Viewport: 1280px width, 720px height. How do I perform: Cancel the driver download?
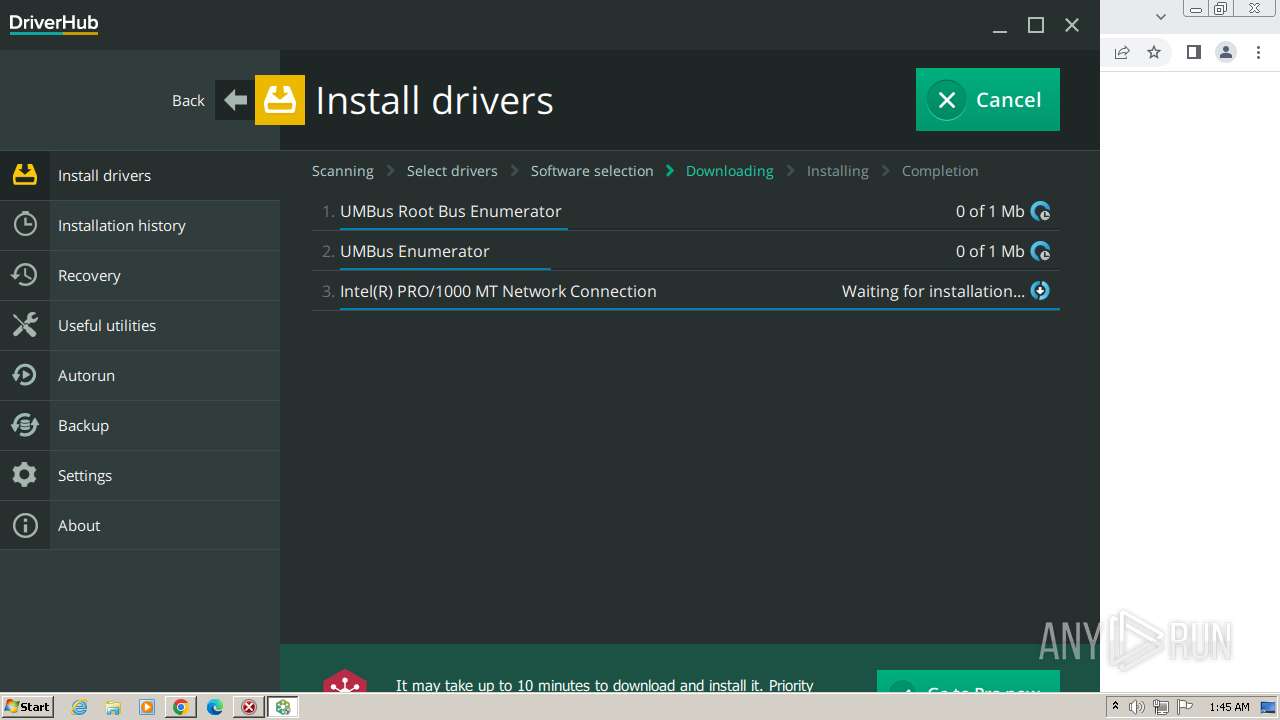(988, 99)
